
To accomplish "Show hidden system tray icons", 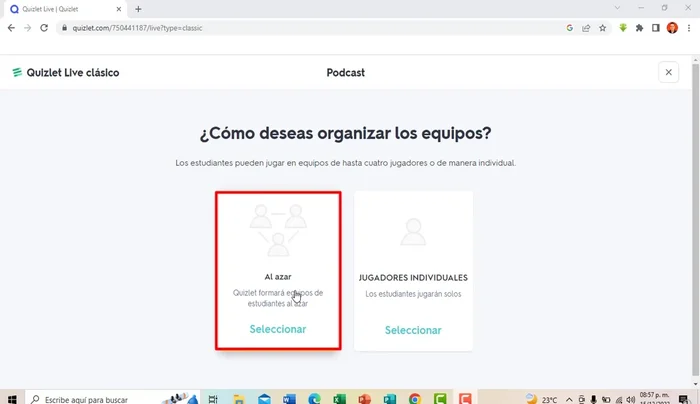I will click(x=569, y=400).
